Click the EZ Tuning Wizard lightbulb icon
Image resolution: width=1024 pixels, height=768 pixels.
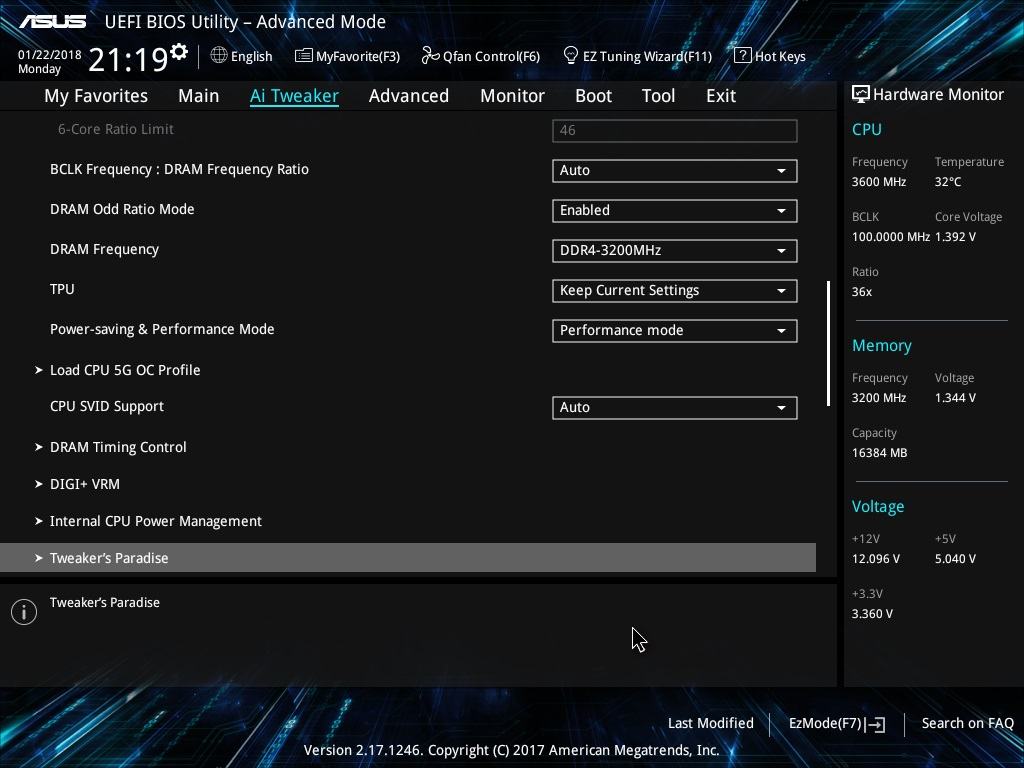click(570, 56)
